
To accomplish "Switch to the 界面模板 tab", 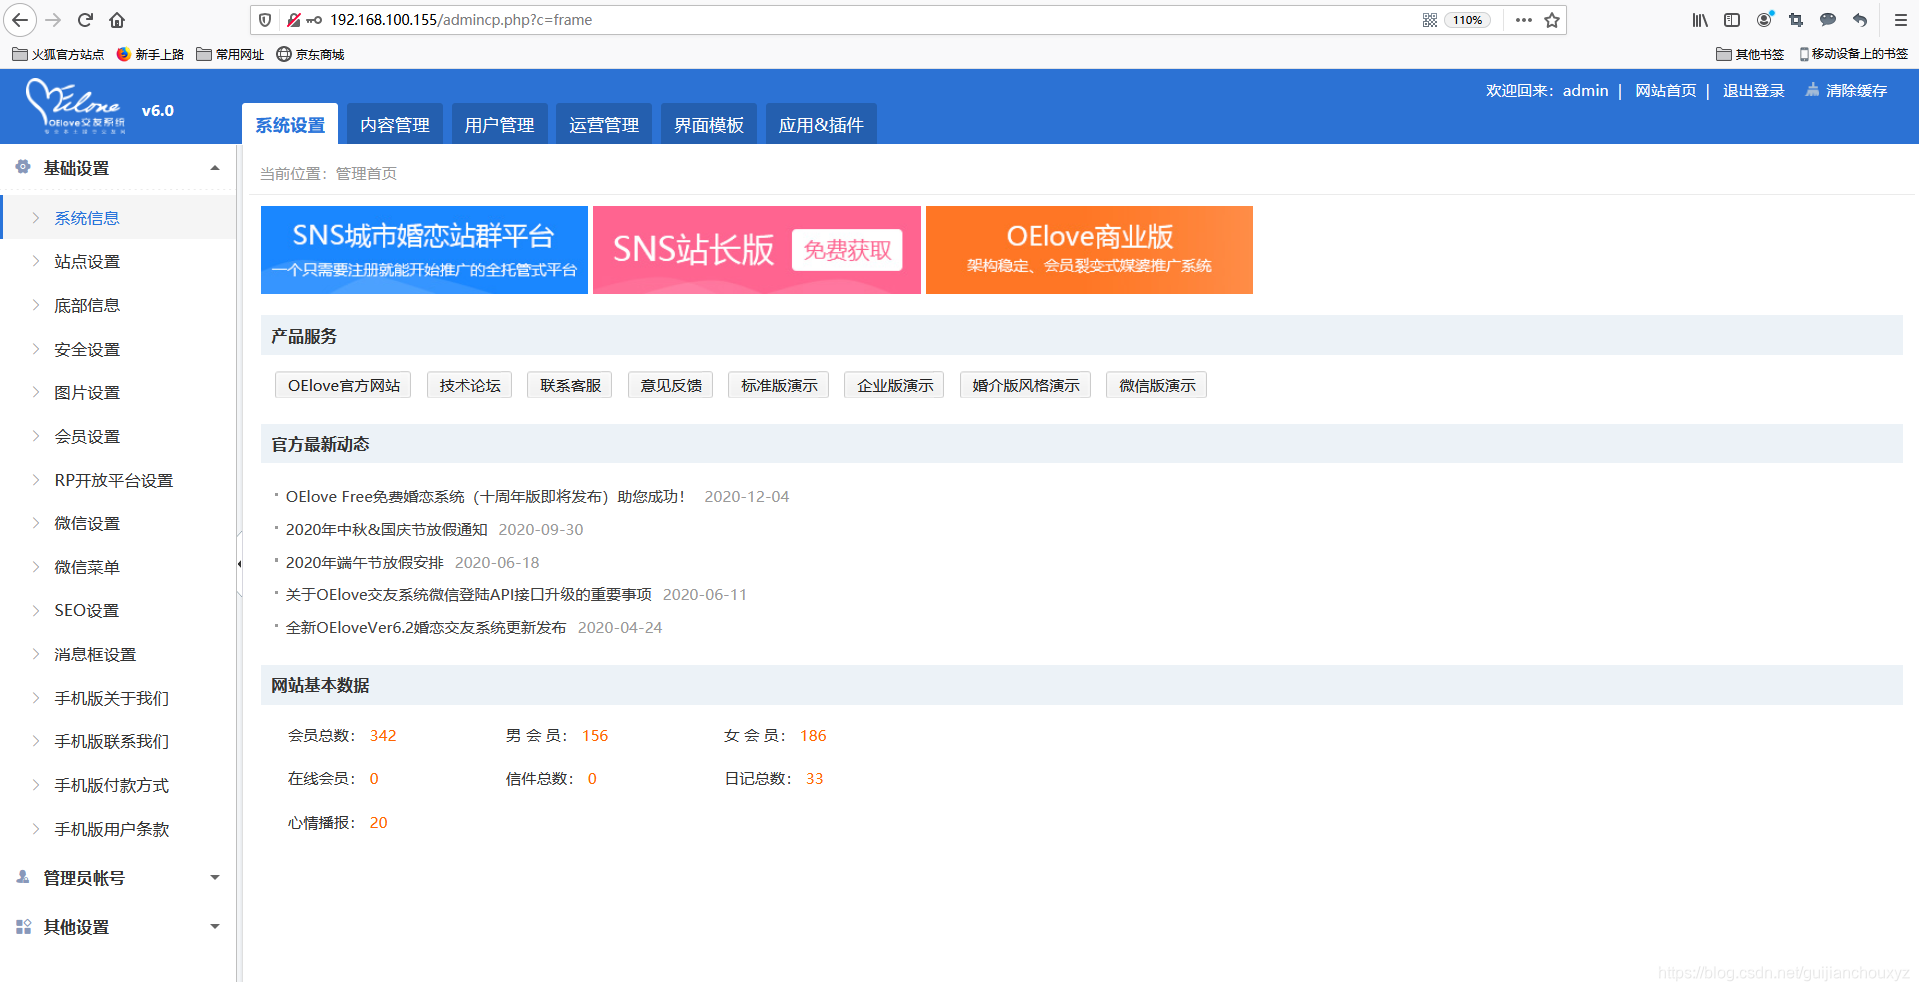I will [709, 124].
